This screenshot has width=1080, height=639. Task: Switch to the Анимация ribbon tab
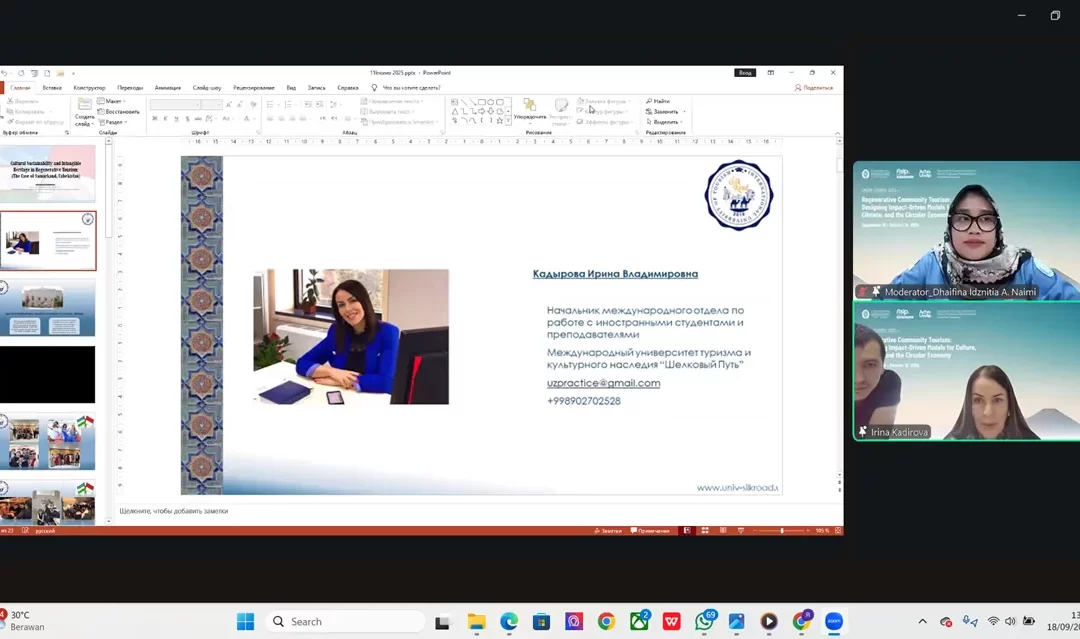point(168,88)
